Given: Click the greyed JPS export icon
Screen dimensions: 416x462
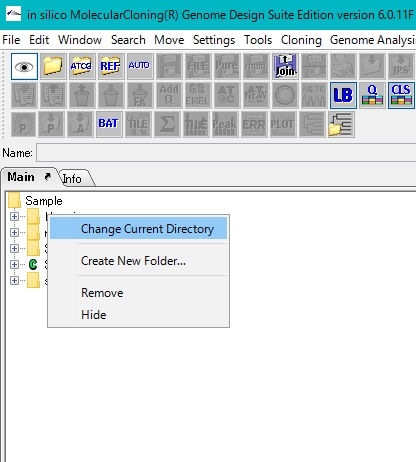Looking at the screenshot, I should (401, 66).
